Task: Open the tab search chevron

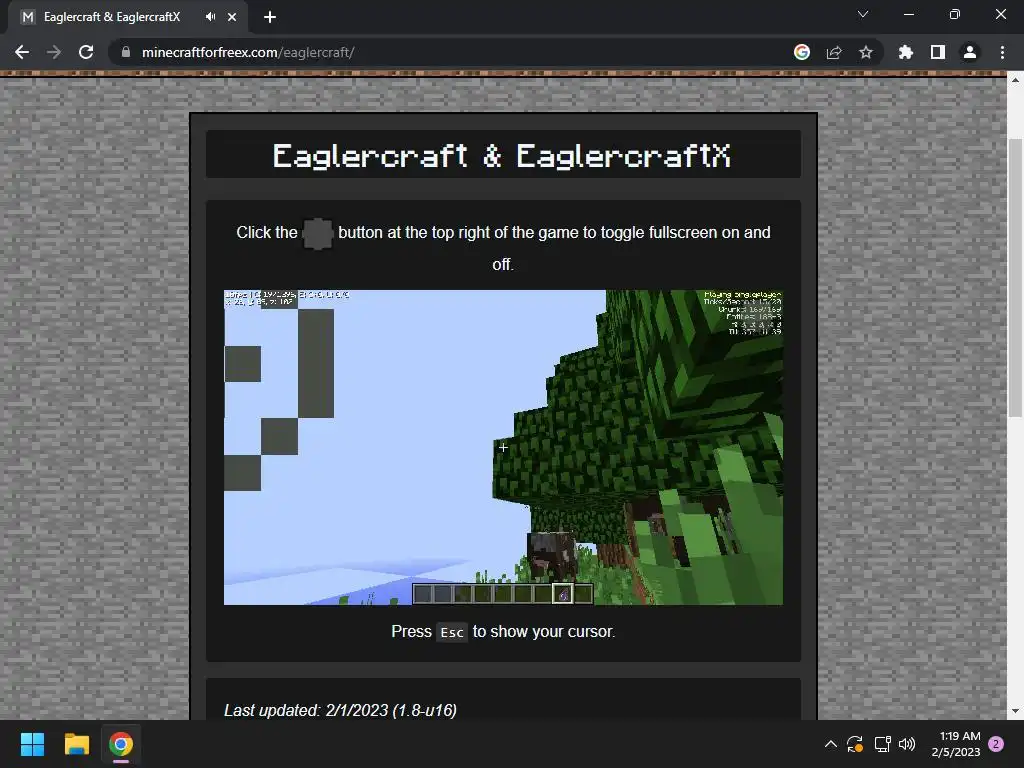Action: coord(863,14)
